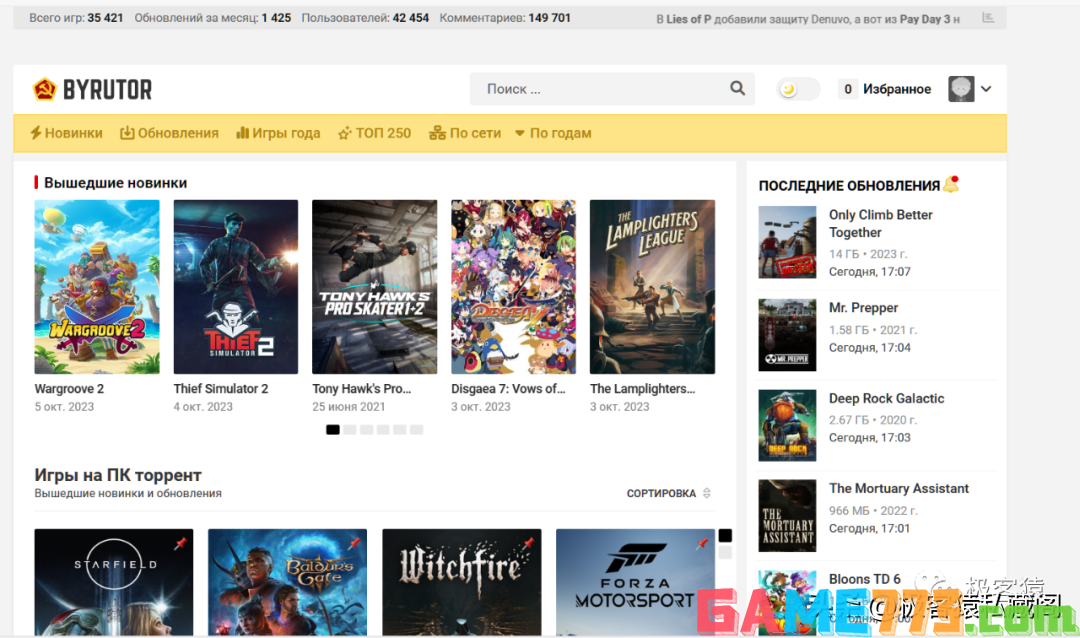Click the Thief Simulator 2 title link
Screen dimensions: 1080x638
click(221, 389)
